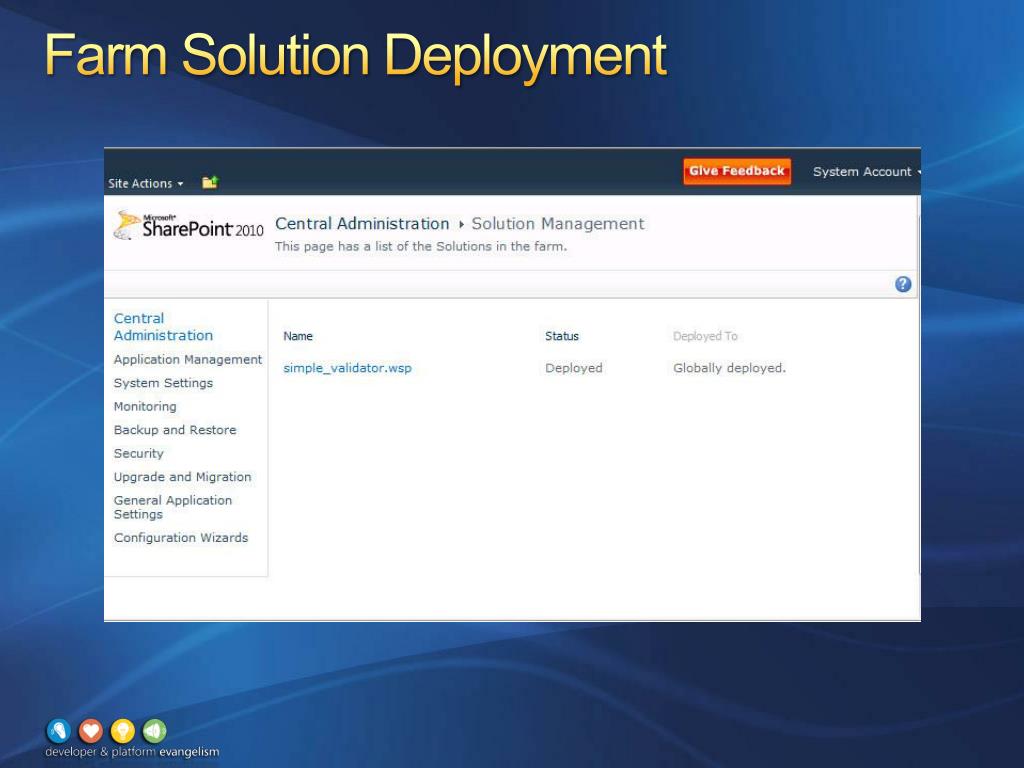1024x768 pixels.
Task: Open Central Administration breadcrumb link
Action: pyautogui.click(x=362, y=224)
